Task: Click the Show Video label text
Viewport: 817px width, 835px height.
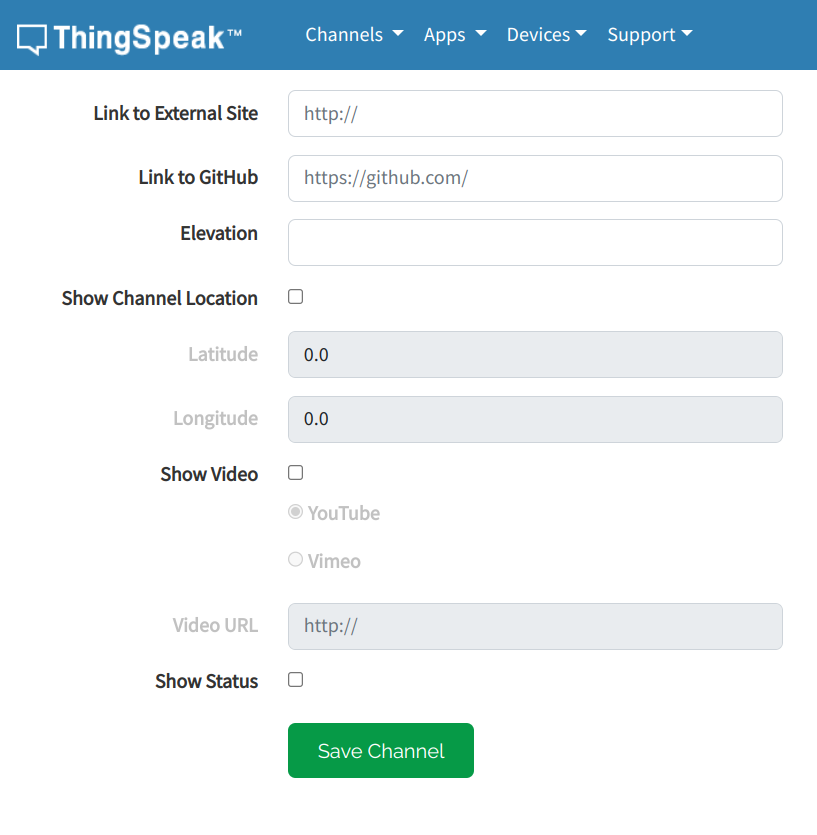Action: 209,474
